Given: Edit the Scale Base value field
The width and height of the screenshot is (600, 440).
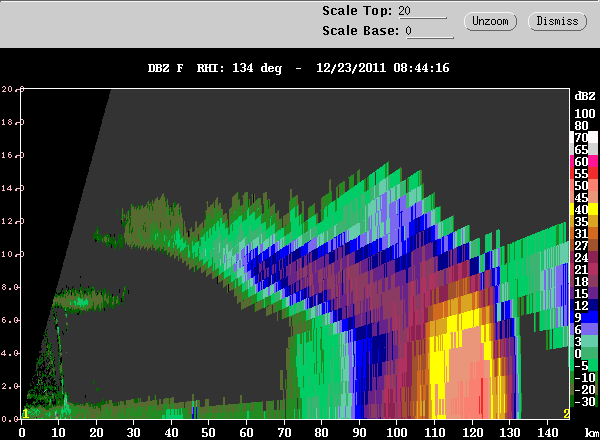Looking at the screenshot, I should tap(429, 31).
